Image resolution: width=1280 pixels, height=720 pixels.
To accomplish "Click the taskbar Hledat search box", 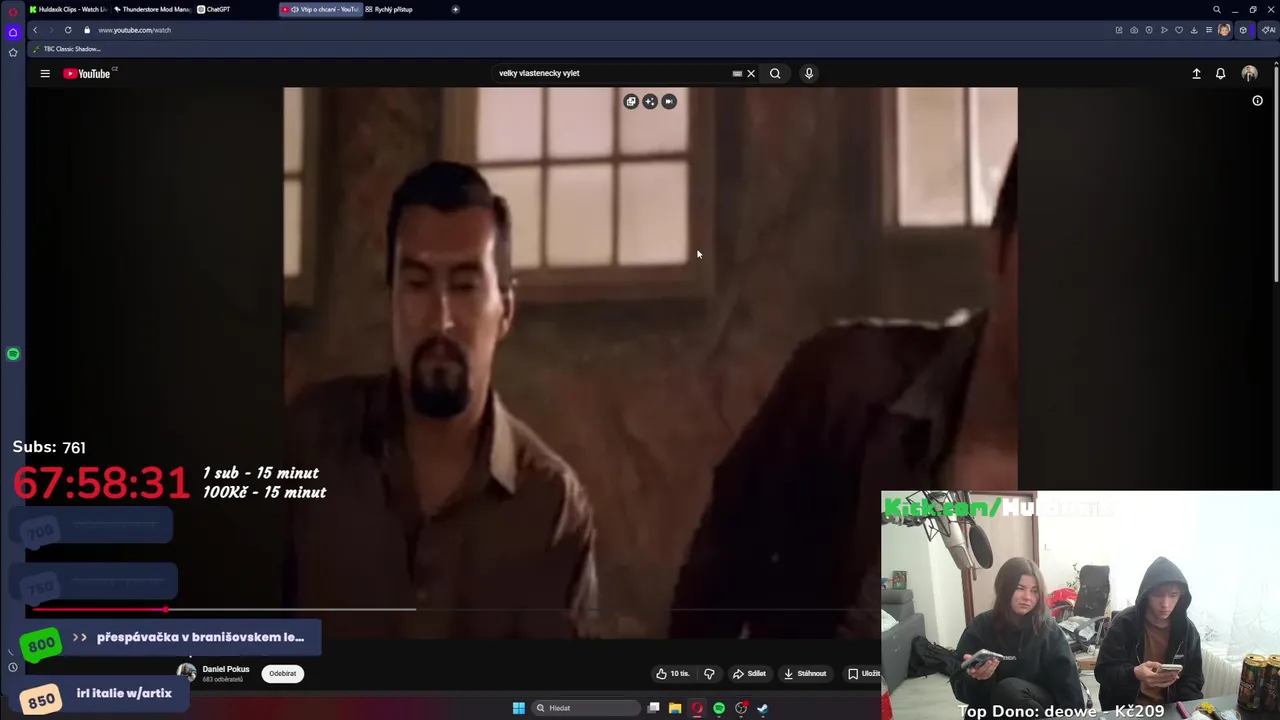I will coord(586,708).
